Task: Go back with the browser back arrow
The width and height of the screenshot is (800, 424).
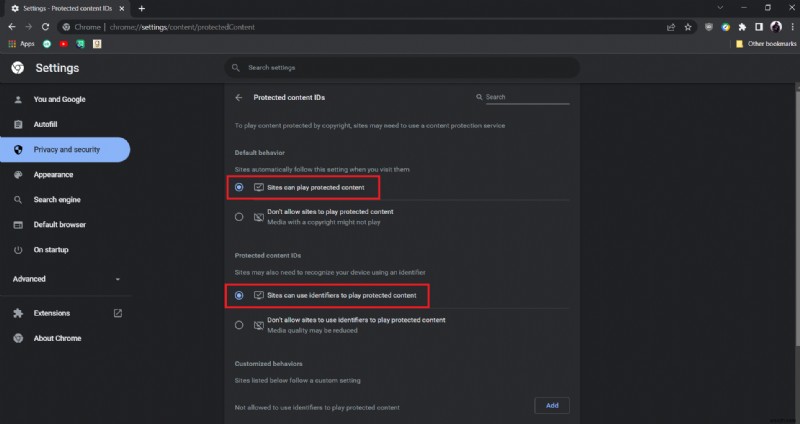Action: (x=12, y=27)
